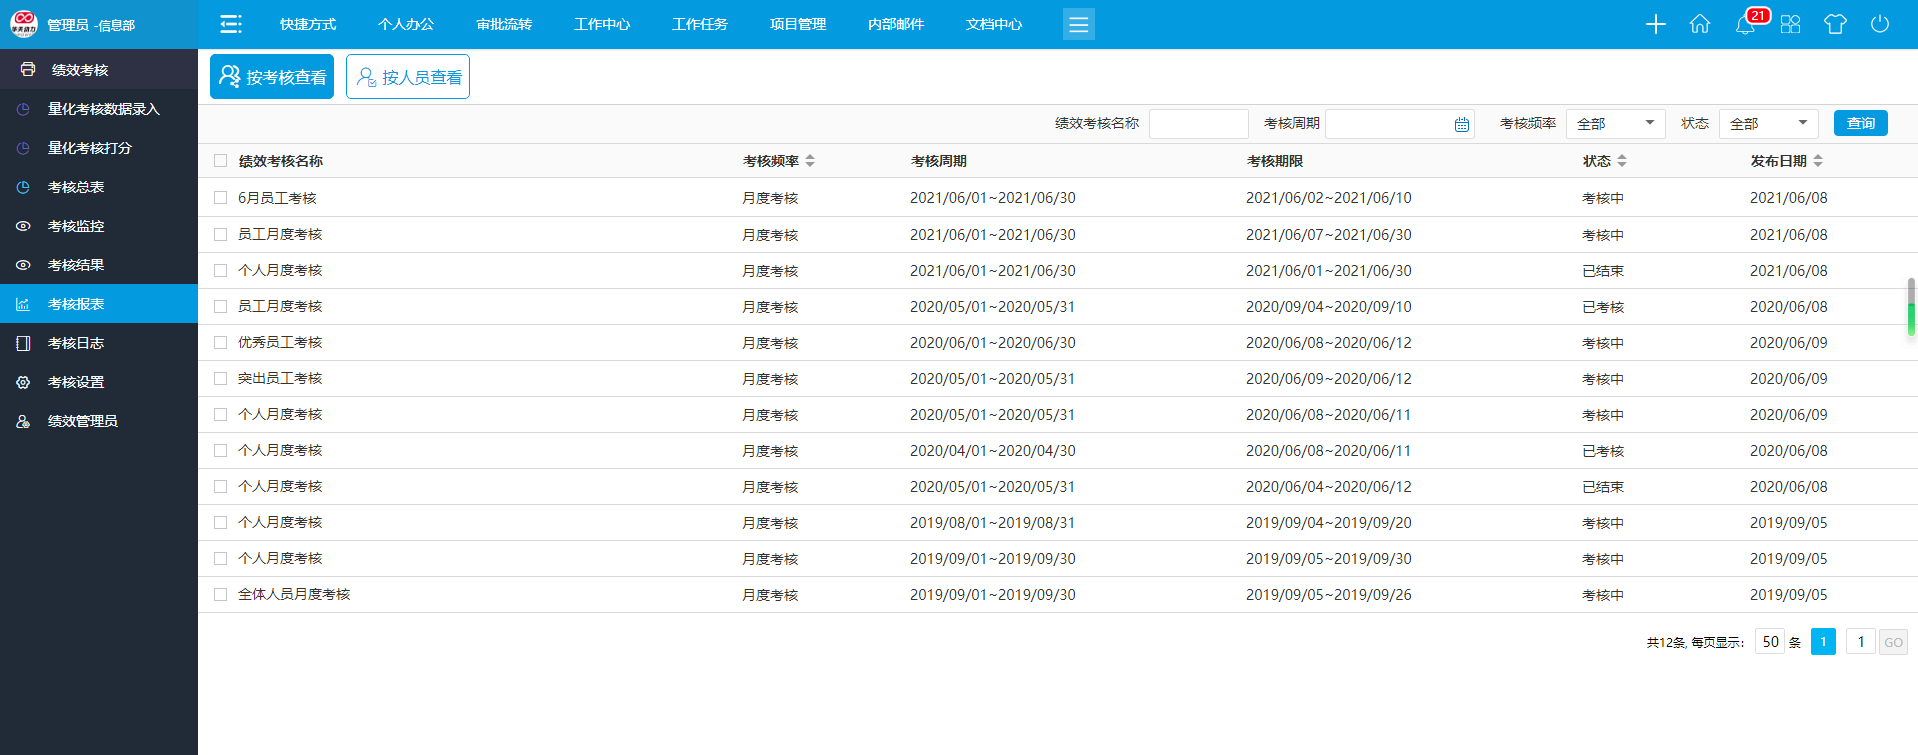The width and height of the screenshot is (1918, 755).
Task: Open the 状态 filter dropdown
Action: [1768, 123]
